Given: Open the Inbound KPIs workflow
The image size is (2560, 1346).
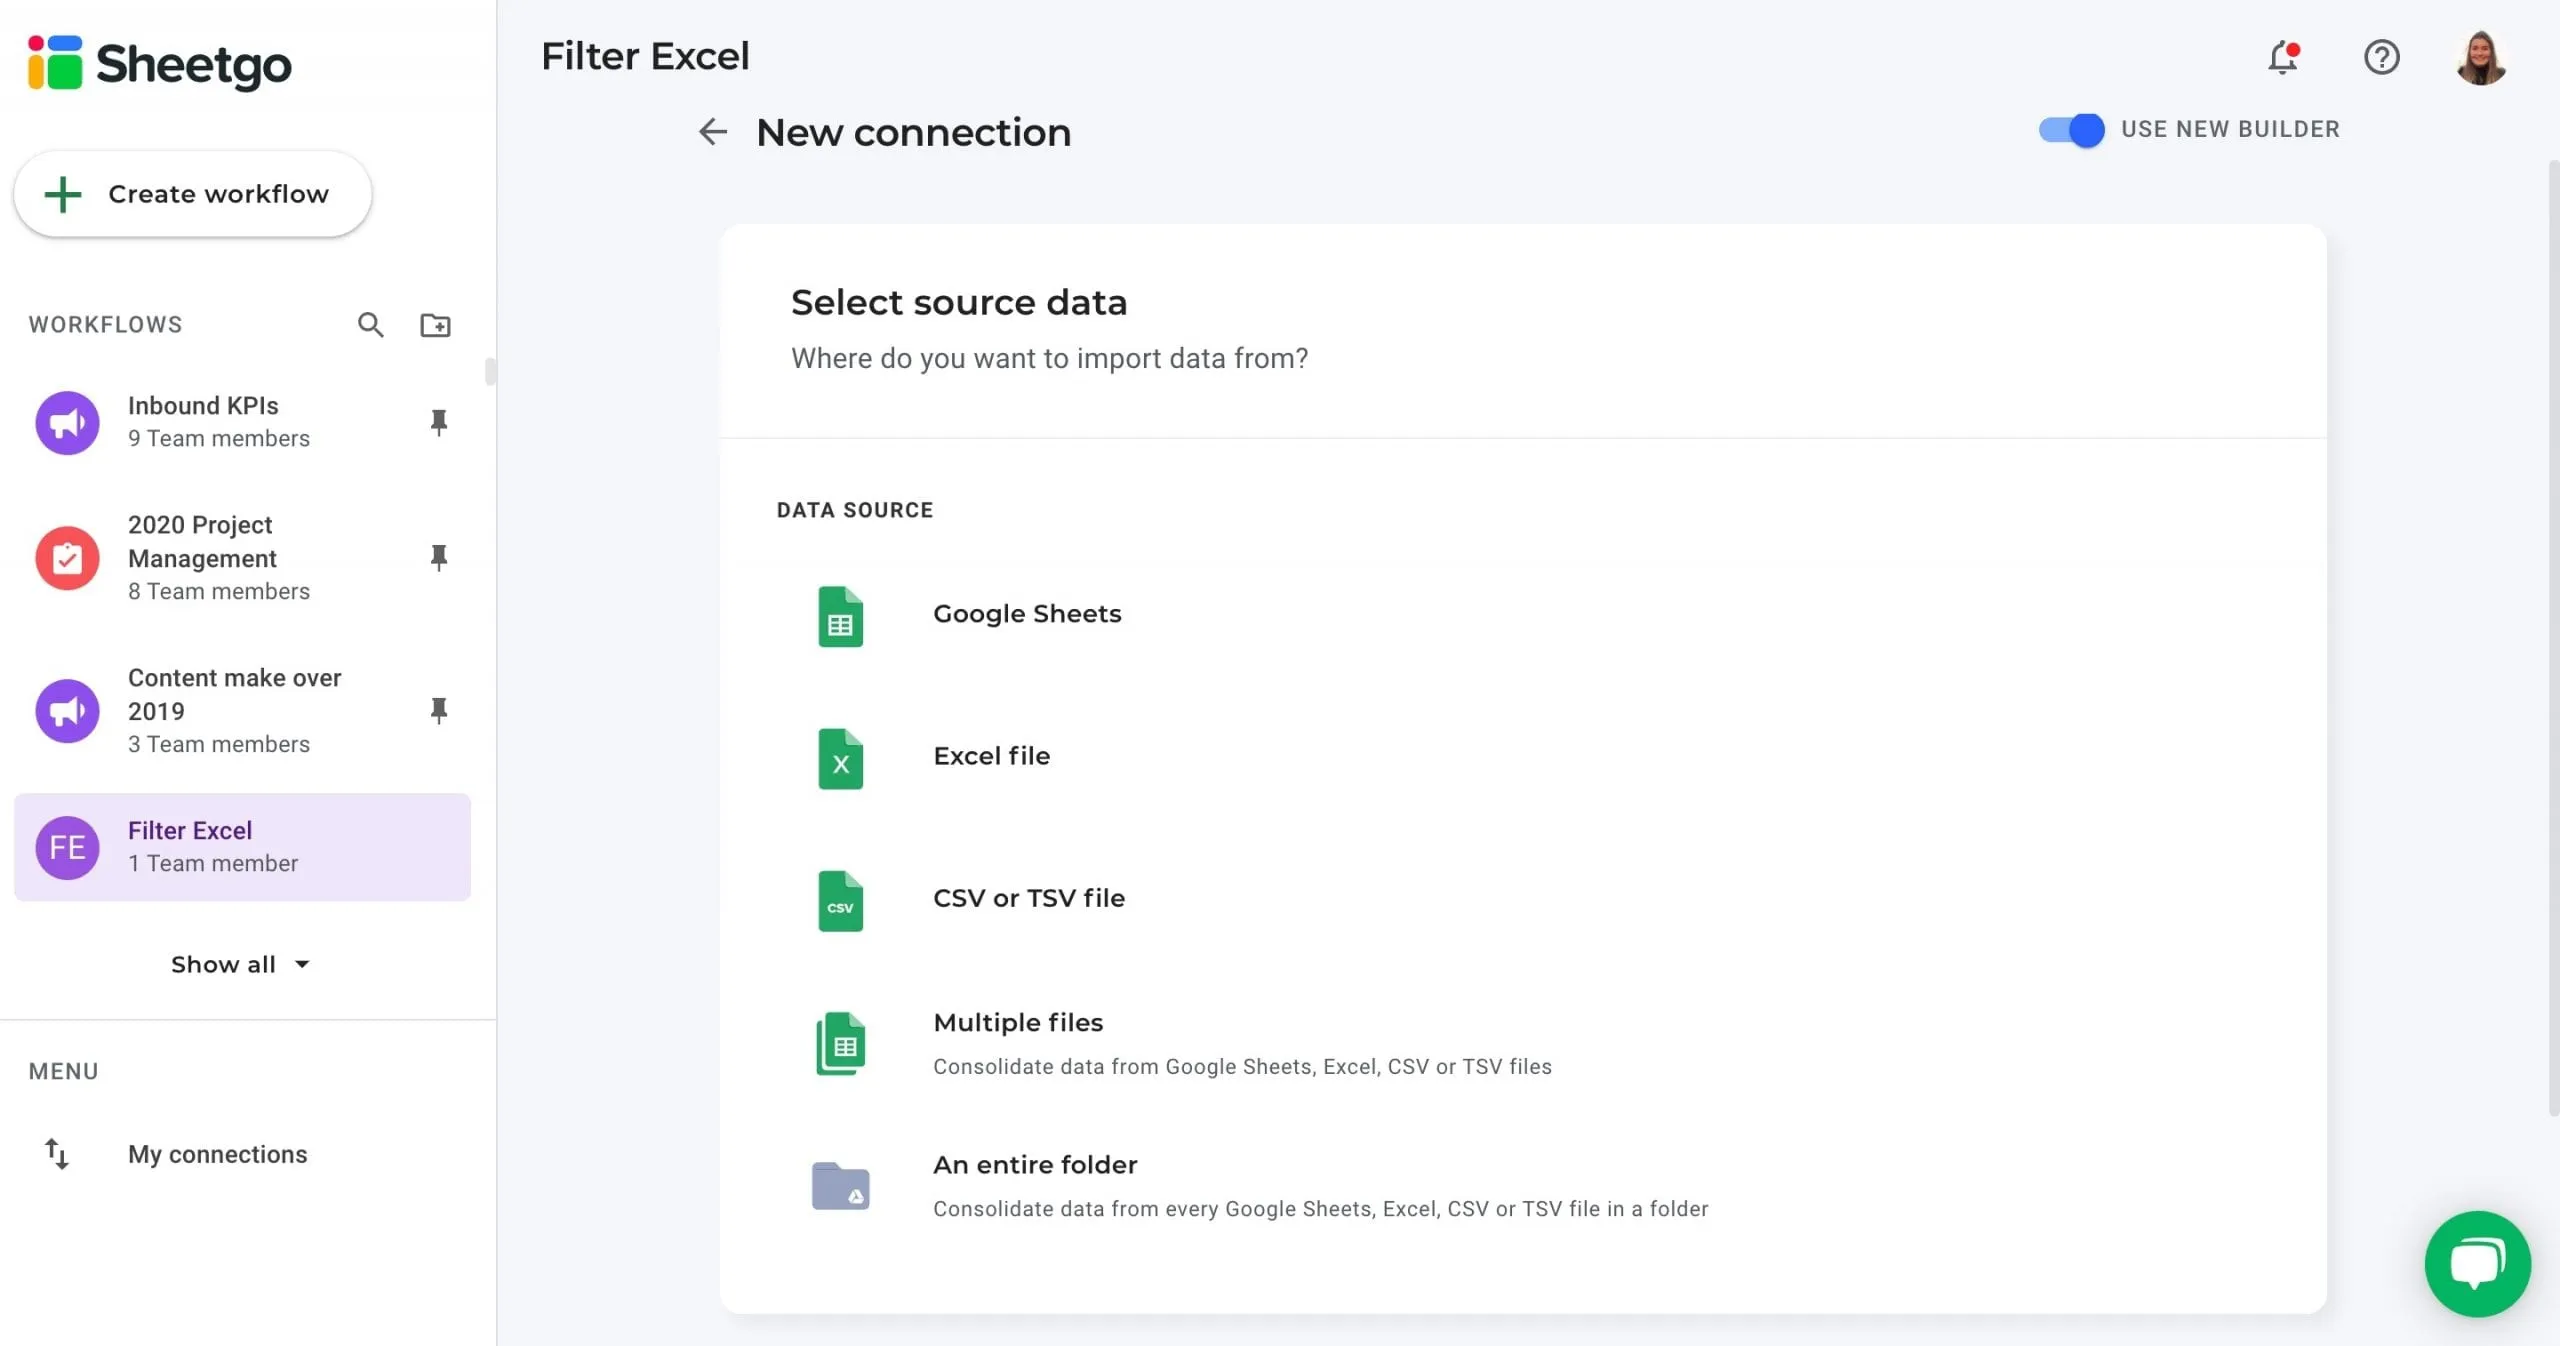Looking at the screenshot, I should click(x=242, y=422).
